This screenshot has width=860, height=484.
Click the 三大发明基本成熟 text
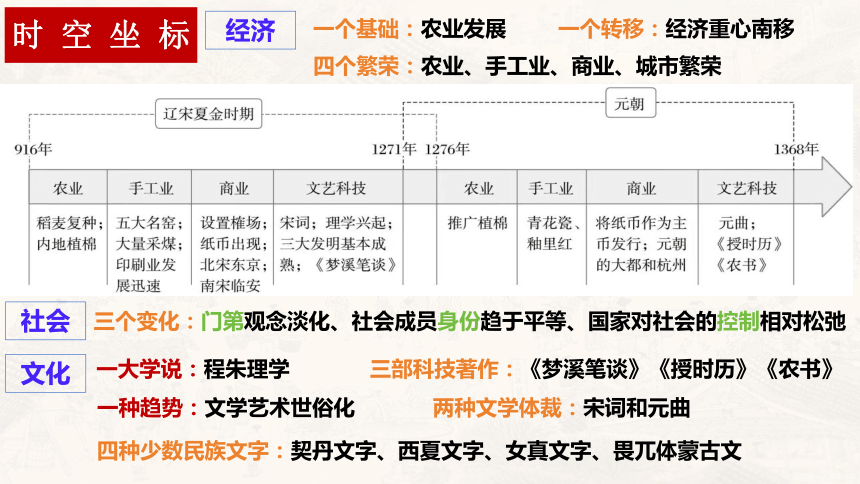click(333, 254)
